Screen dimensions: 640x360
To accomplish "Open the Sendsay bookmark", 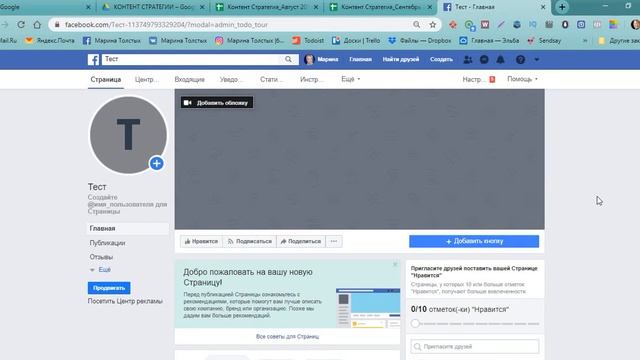I will coord(544,41).
